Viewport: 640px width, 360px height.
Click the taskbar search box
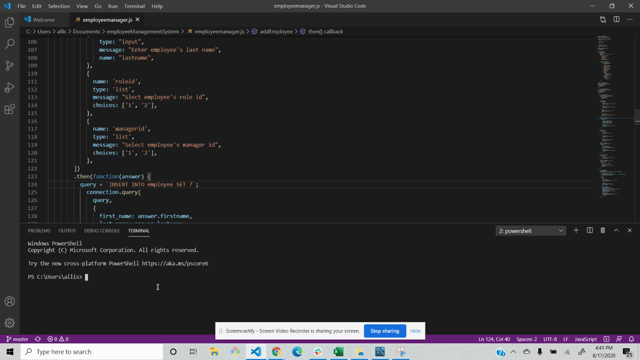[92, 351]
